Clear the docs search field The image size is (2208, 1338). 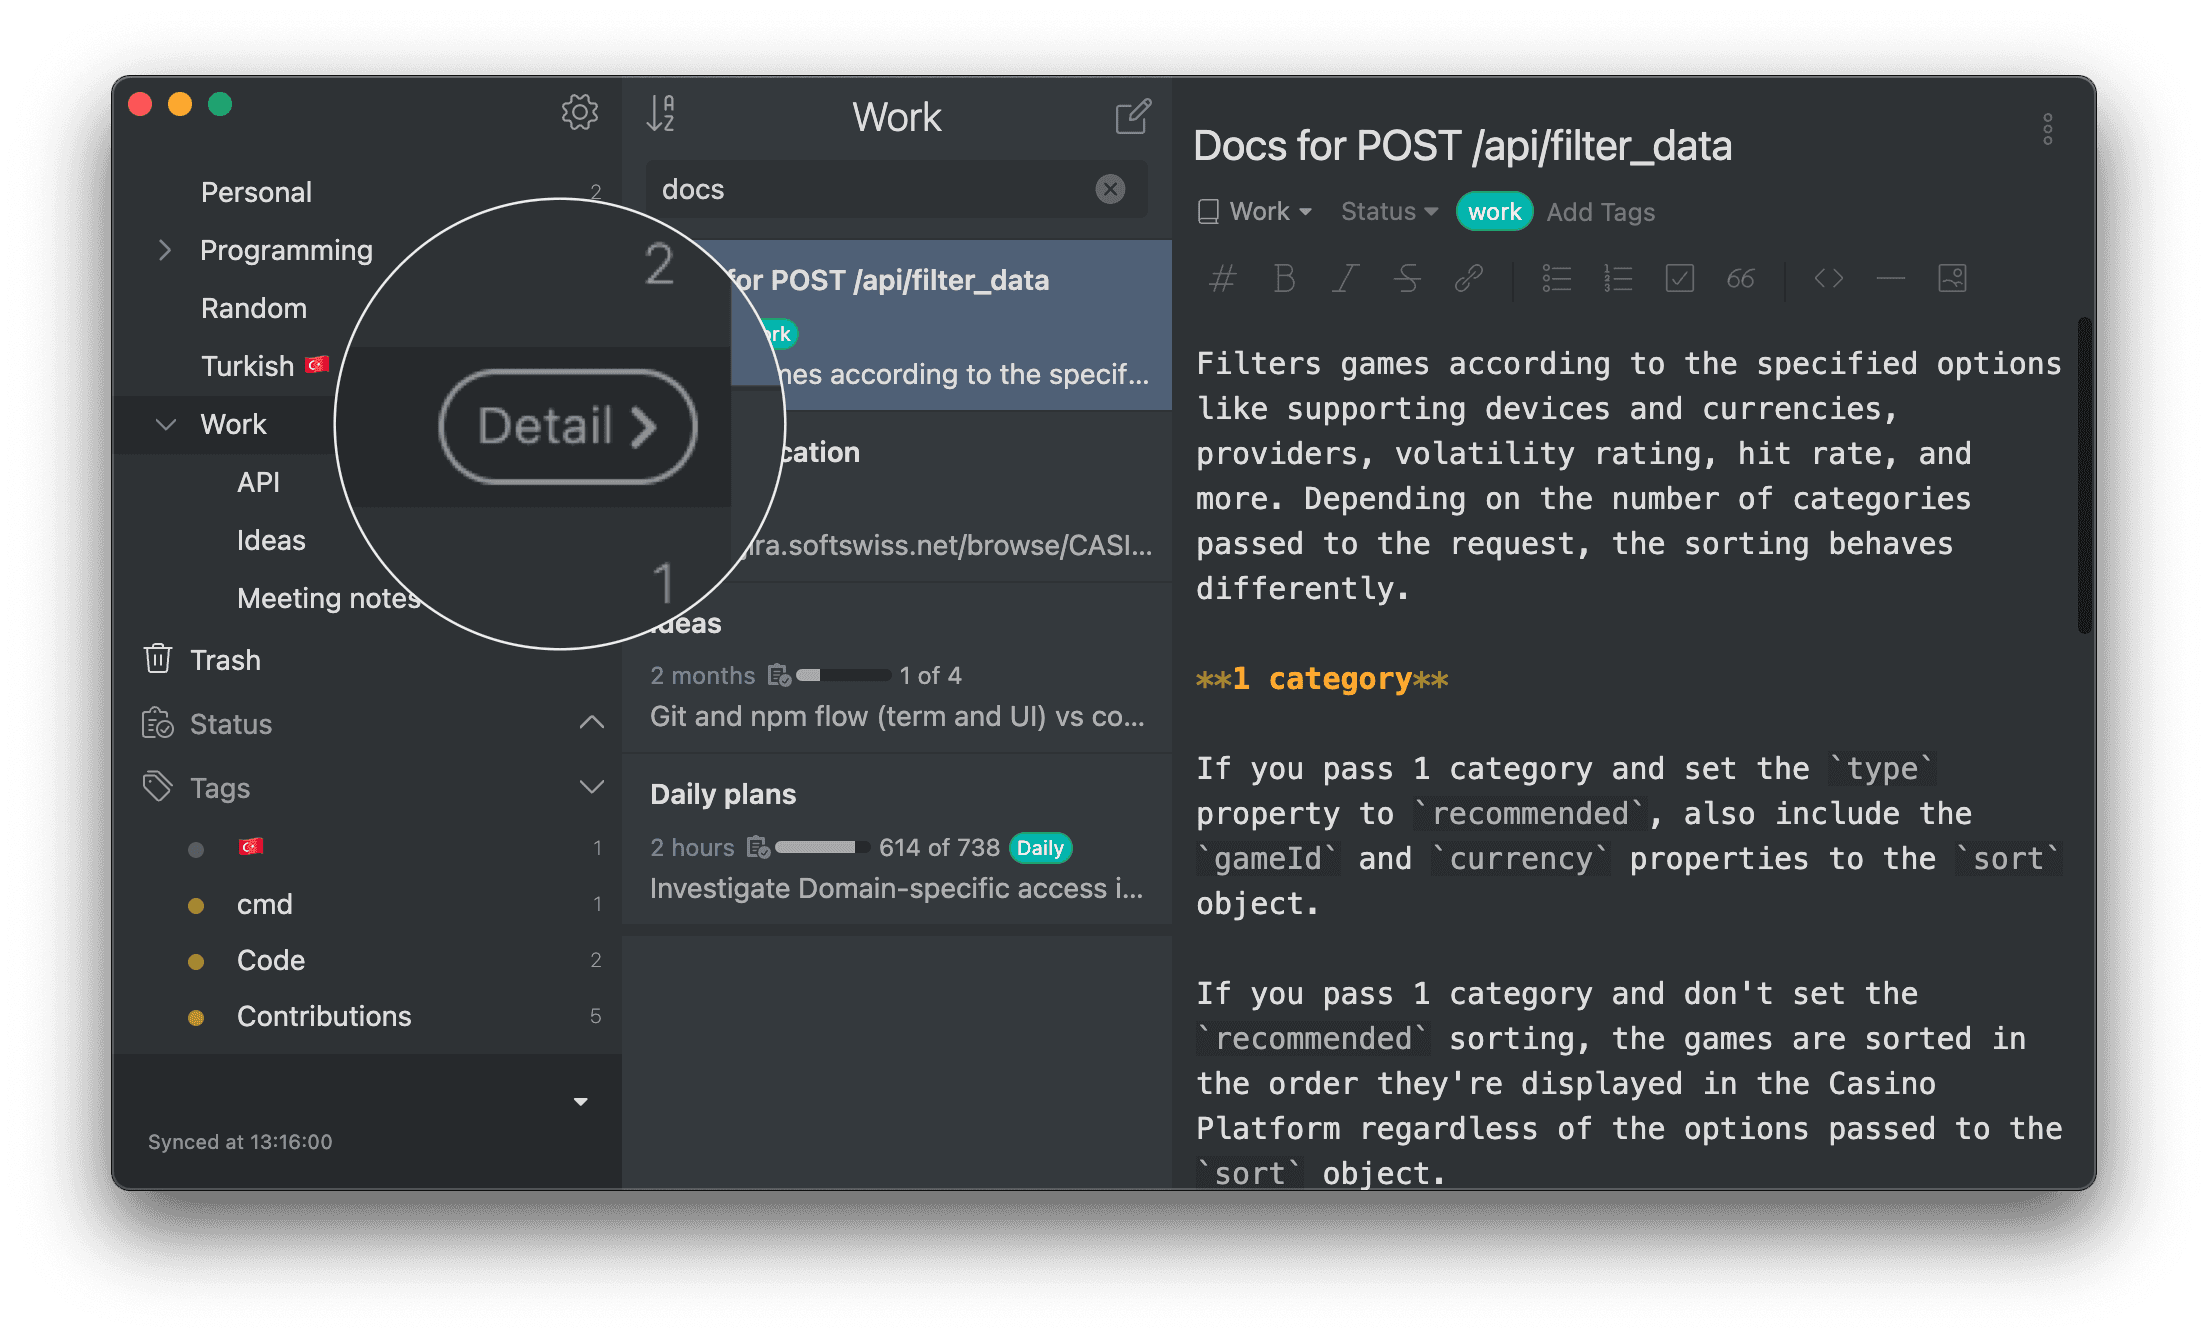click(x=1110, y=189)
